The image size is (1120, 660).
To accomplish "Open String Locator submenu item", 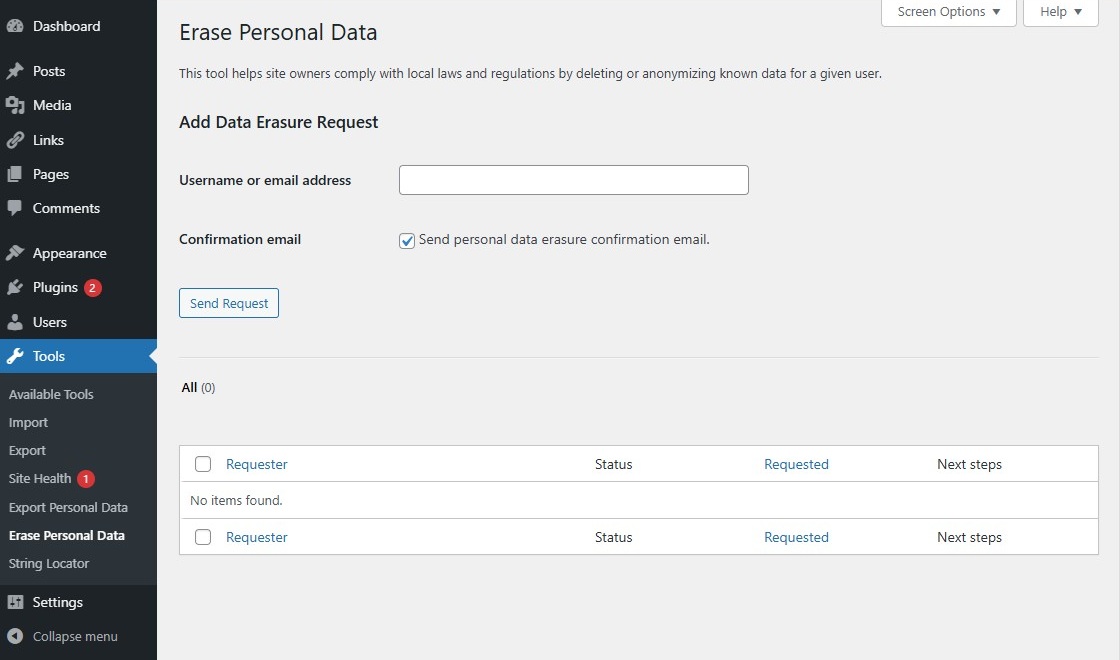I will point(49,564).
